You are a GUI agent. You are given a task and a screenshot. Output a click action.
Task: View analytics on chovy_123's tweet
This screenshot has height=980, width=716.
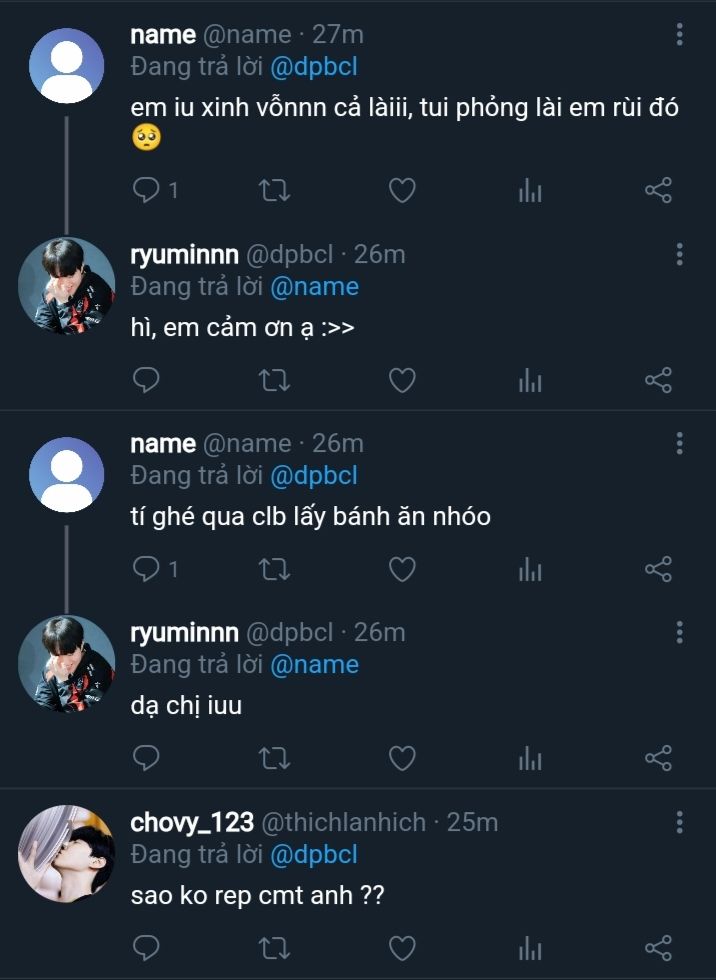pos(530,947)
